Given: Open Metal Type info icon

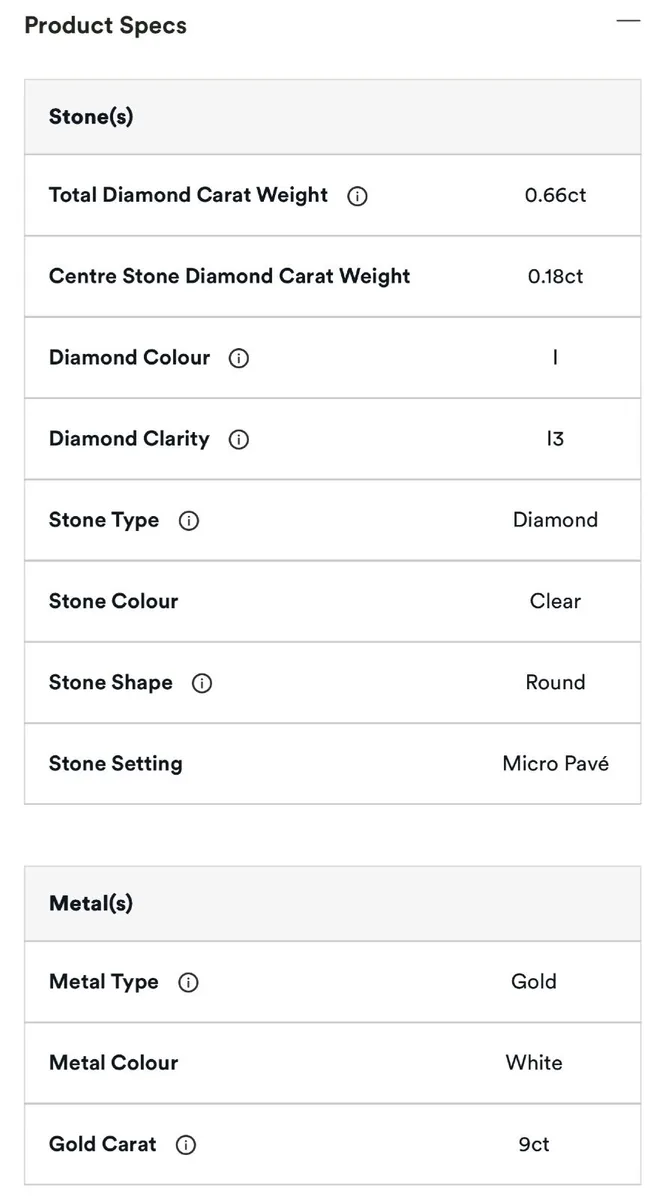Looking at the screenshot, I should tap(188, 983).
